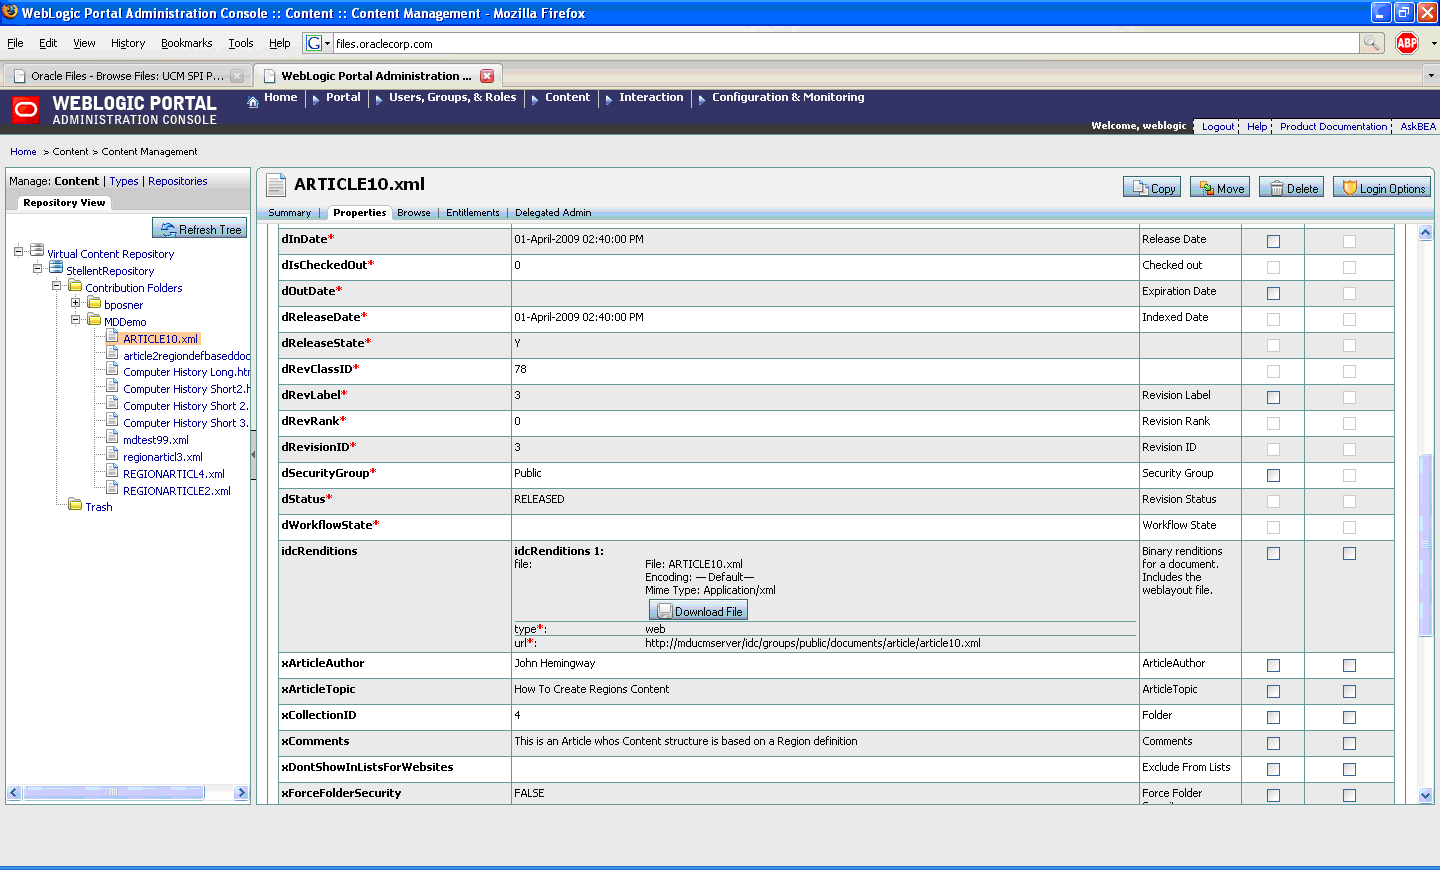Click the Trash folder icon
This screenshot has width=1440, height=870.
click(75, 505)
